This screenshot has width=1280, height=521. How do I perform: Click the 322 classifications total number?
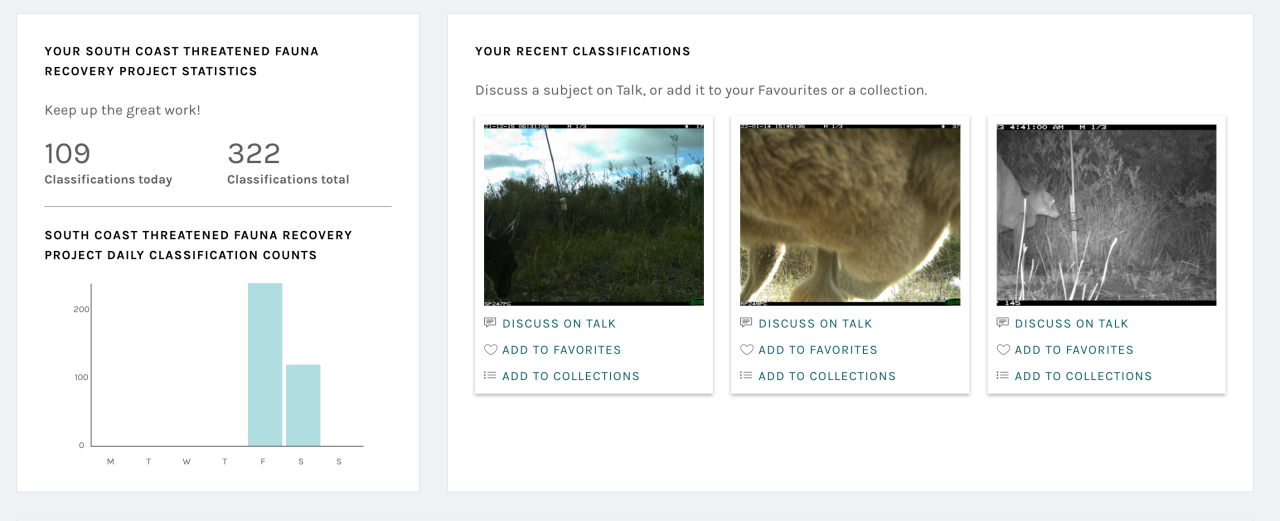click(x=254, y=154)
